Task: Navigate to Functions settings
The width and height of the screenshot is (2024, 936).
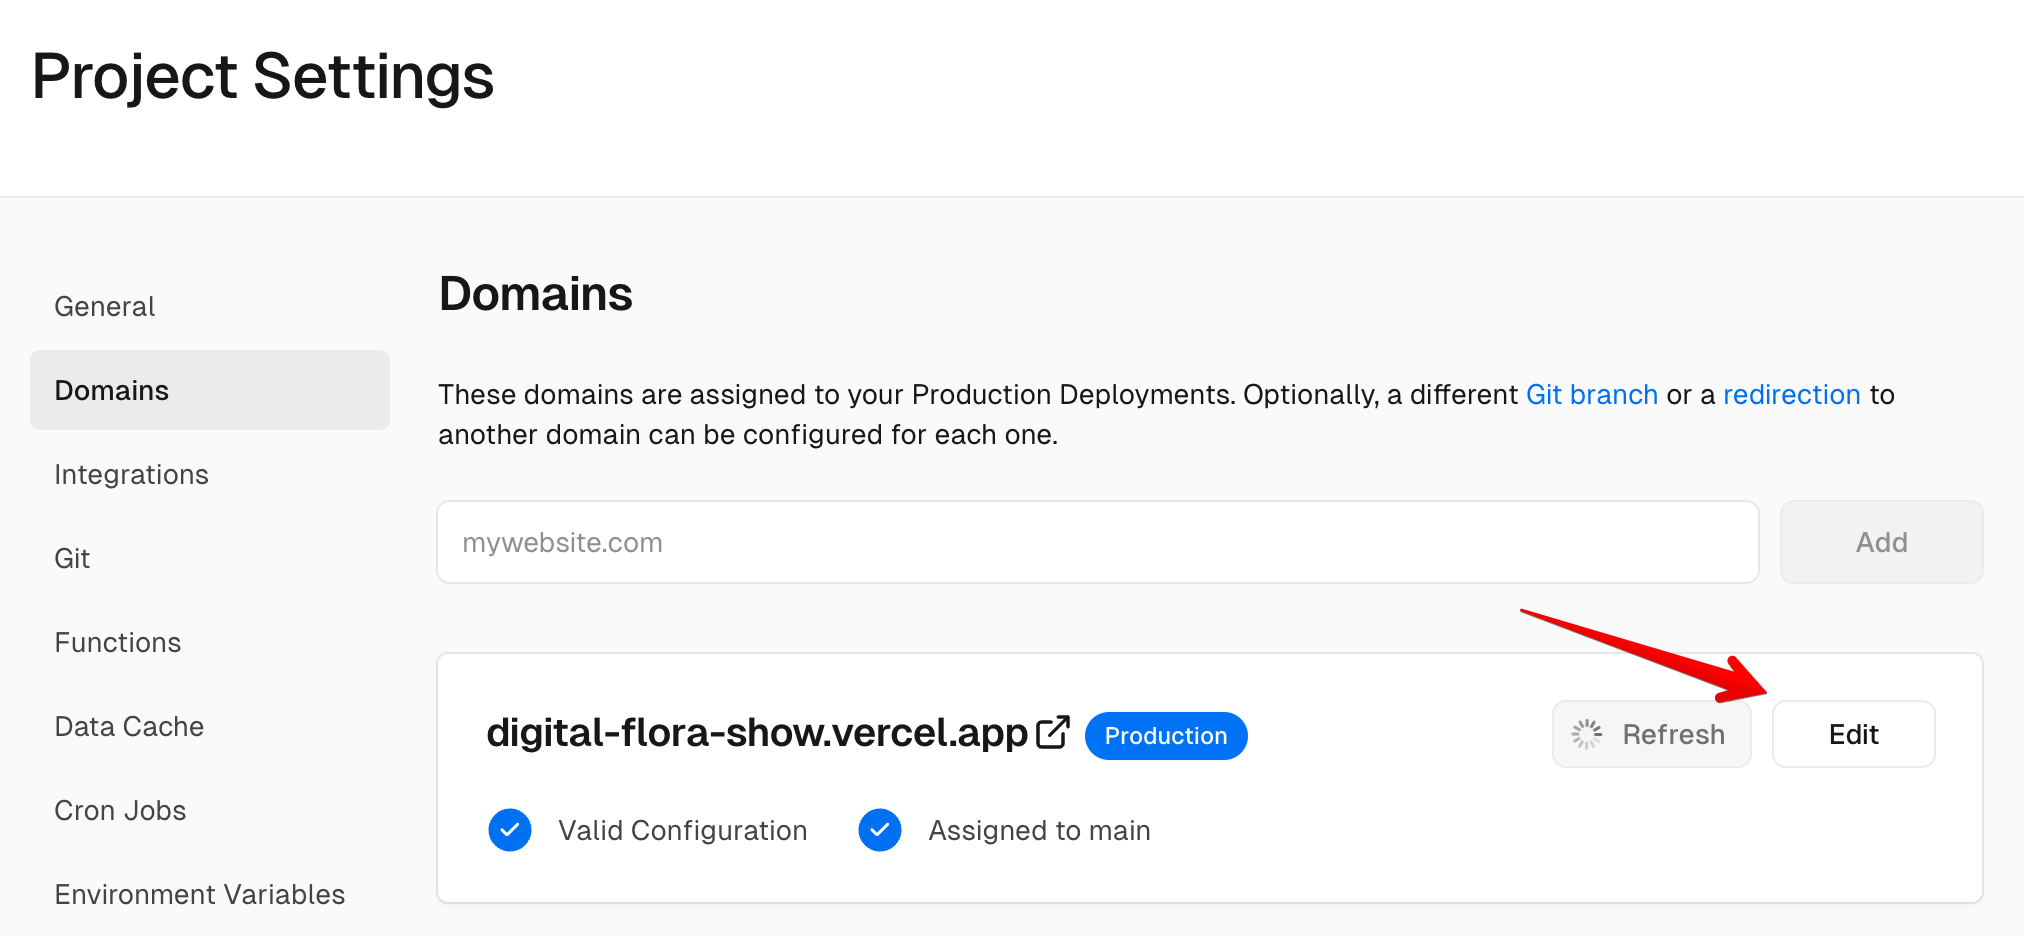Action: coord(118,642)
